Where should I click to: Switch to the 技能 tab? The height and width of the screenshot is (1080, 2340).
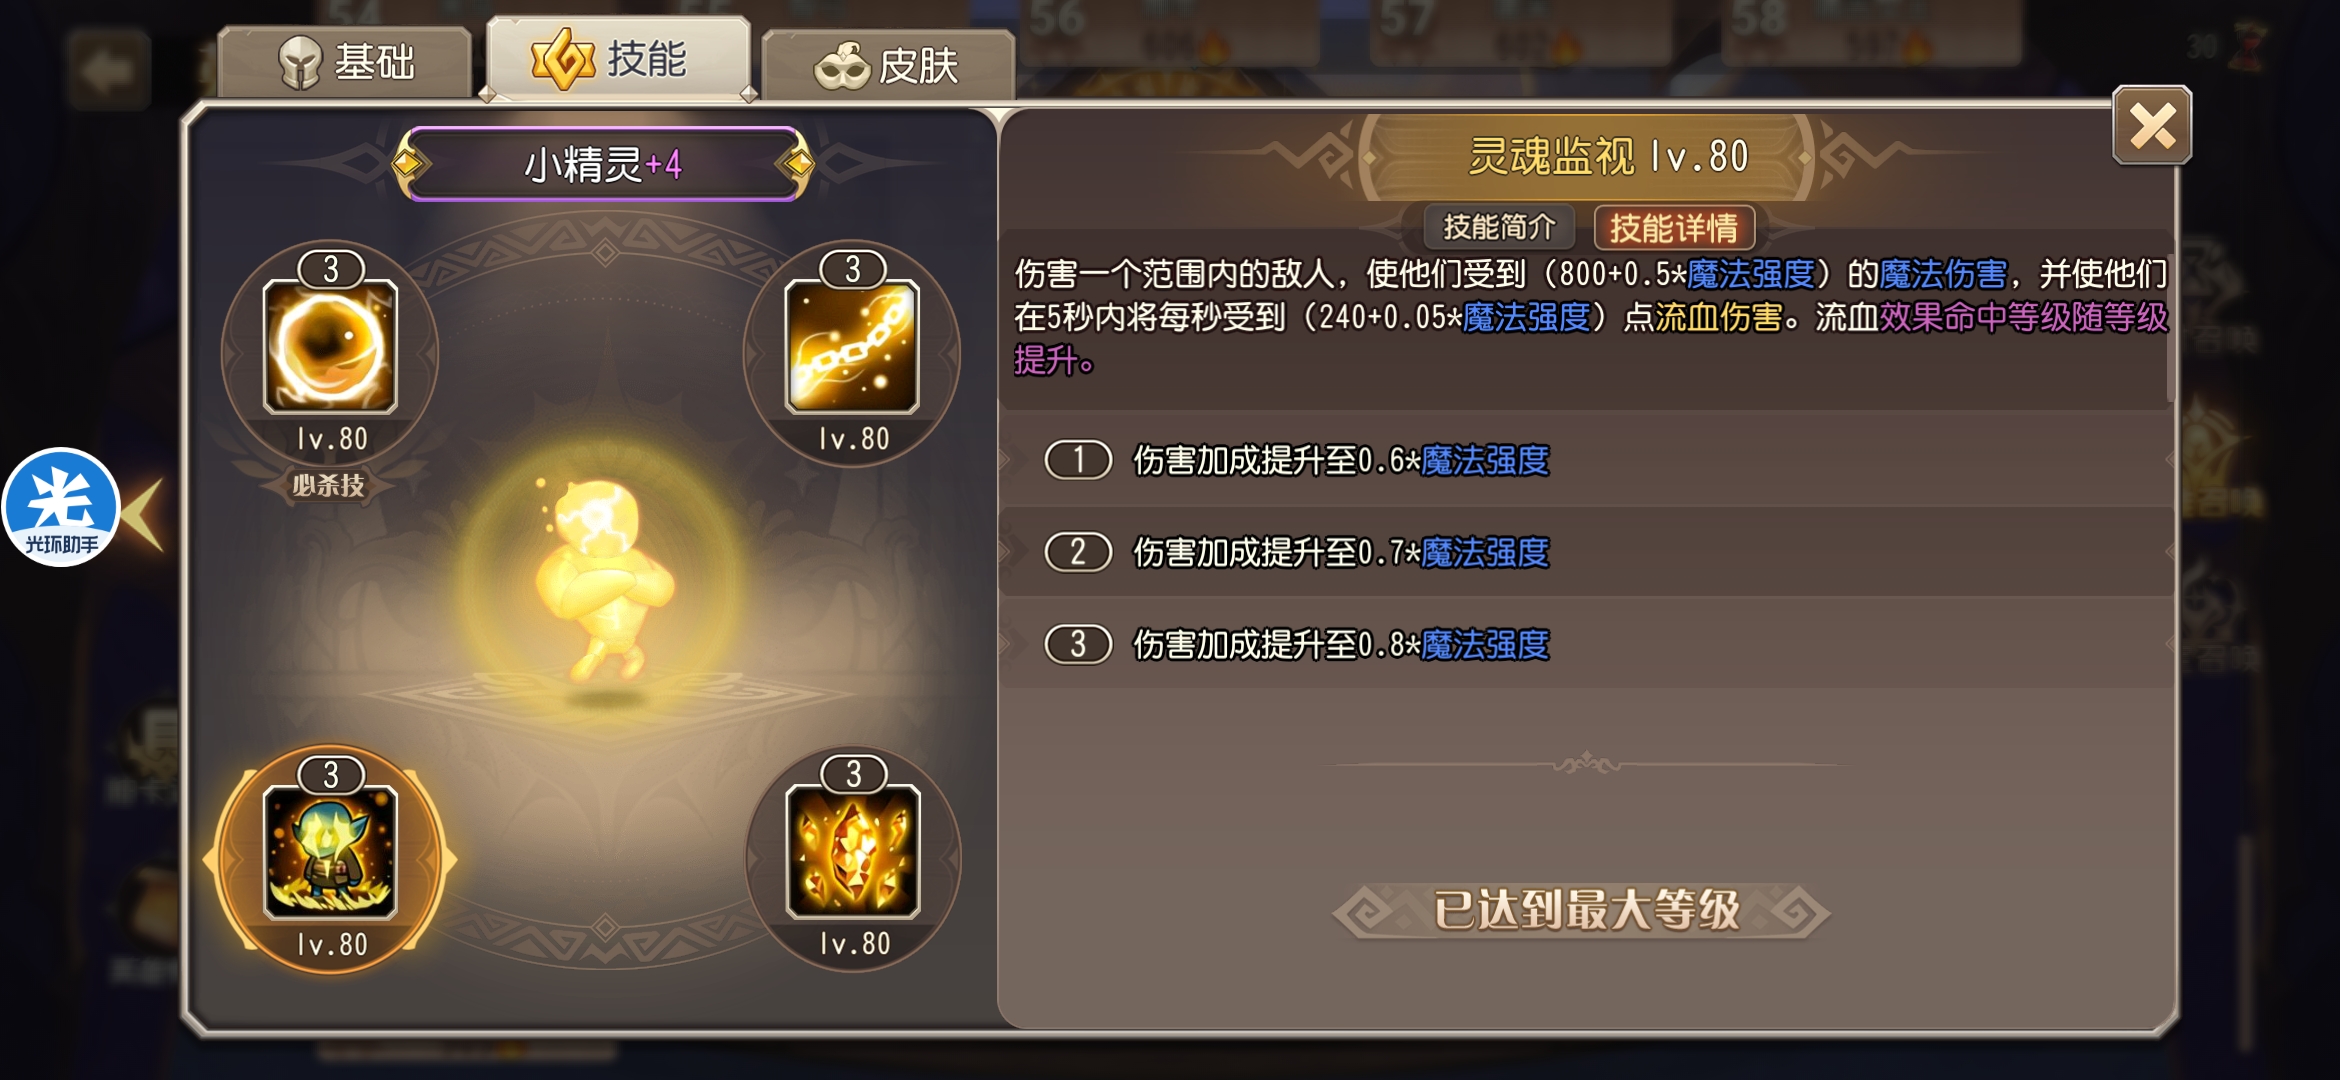tap(618, 58)
